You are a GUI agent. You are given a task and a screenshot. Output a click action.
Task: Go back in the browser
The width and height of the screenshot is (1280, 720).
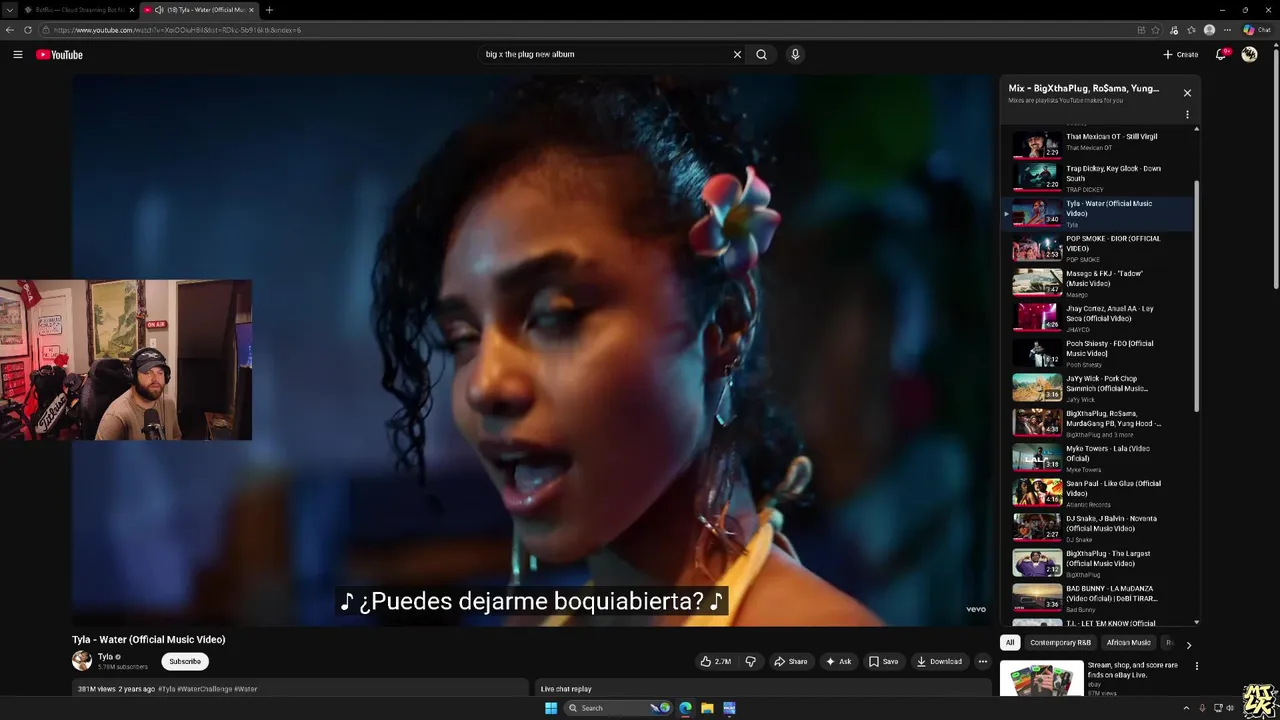pos(10,30)
